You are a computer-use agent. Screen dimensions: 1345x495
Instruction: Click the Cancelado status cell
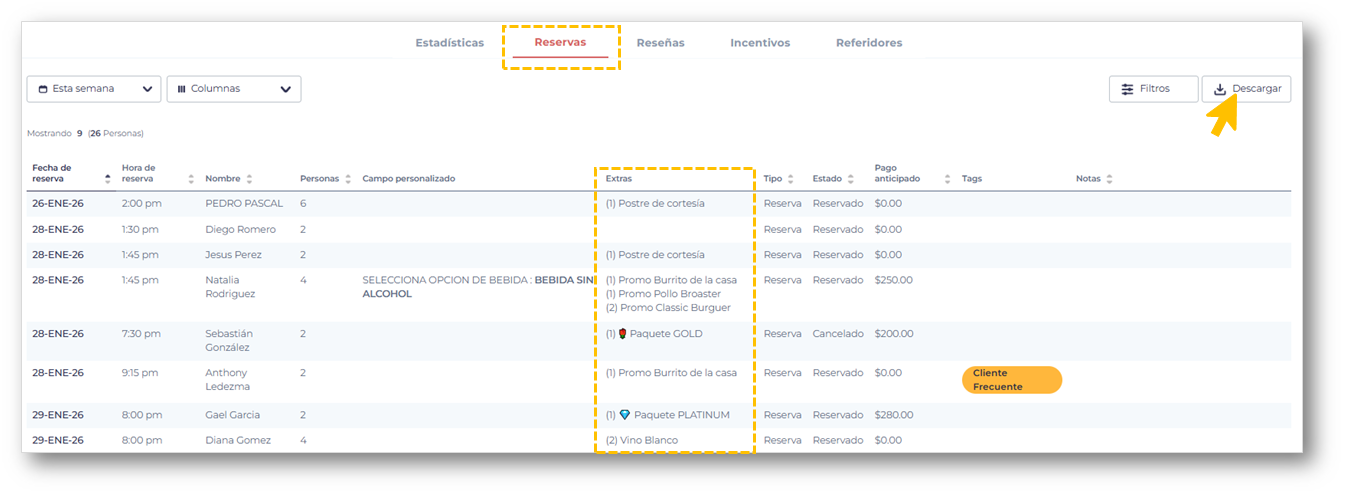[x=838, y=333]
